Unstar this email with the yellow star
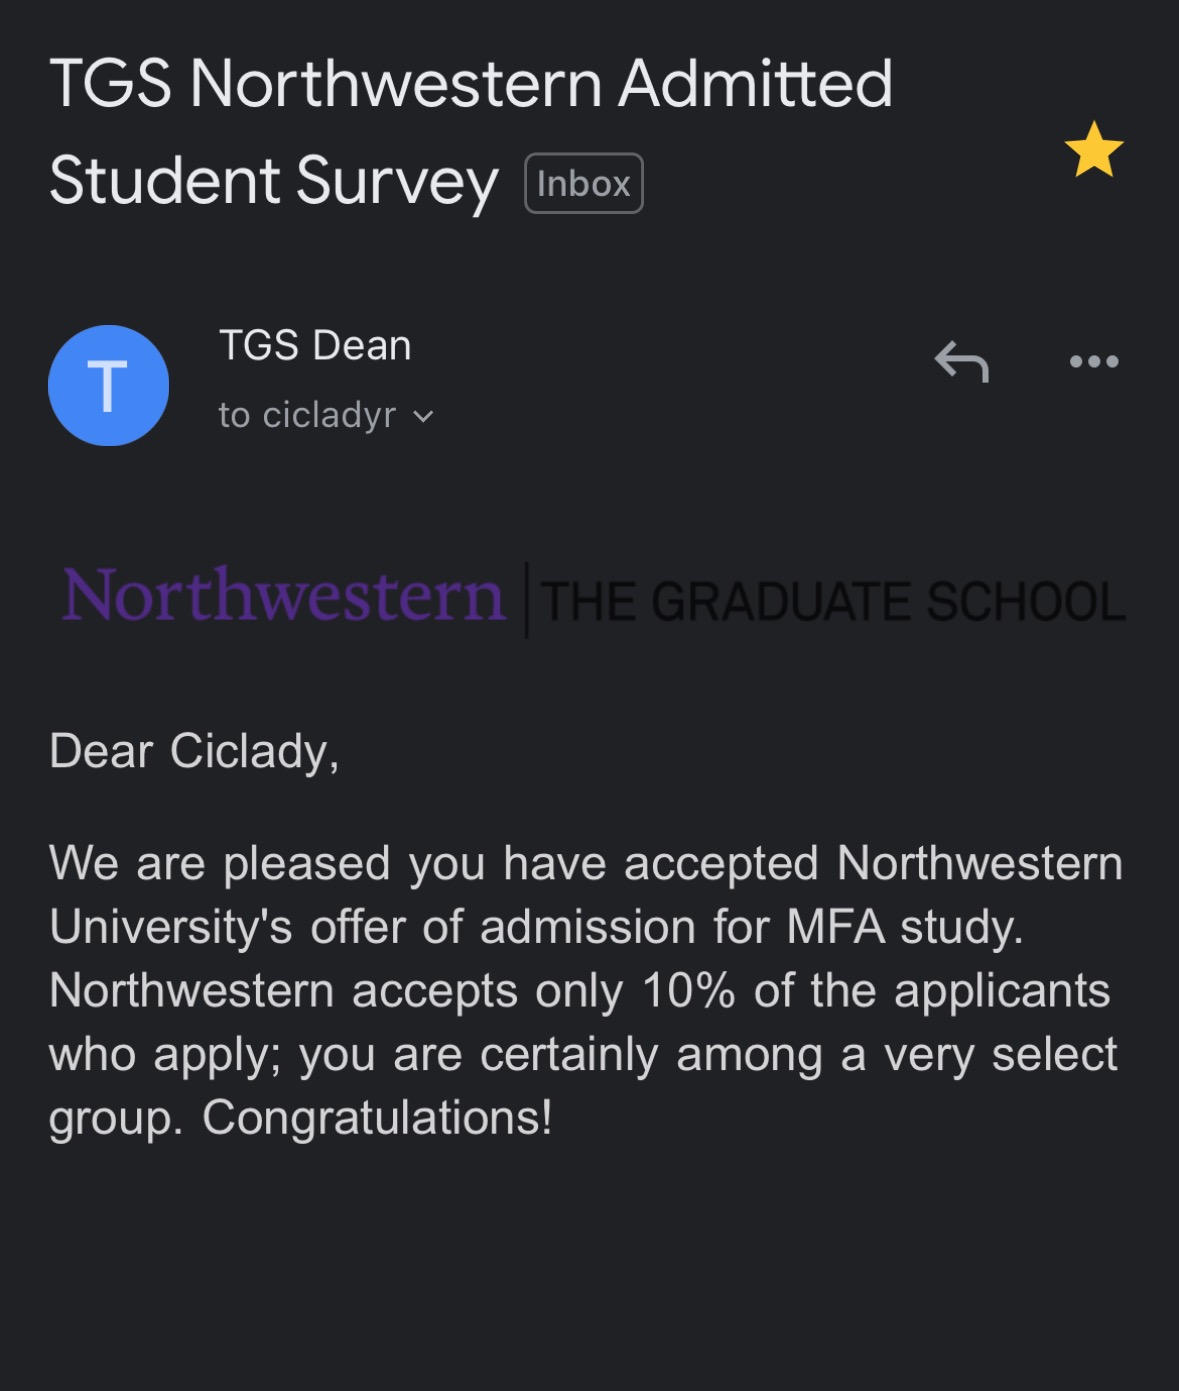Image resolution: width=1179 pixels, height=1391 pixels. tap(1093, 150)
